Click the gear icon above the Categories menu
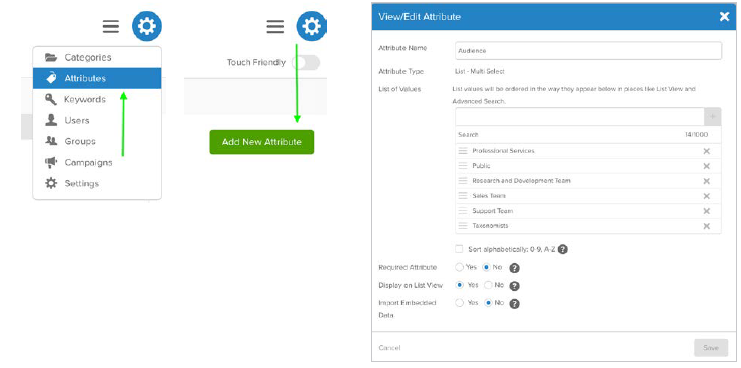The width and height of the screenshot is (741, 368). (146, 26)
